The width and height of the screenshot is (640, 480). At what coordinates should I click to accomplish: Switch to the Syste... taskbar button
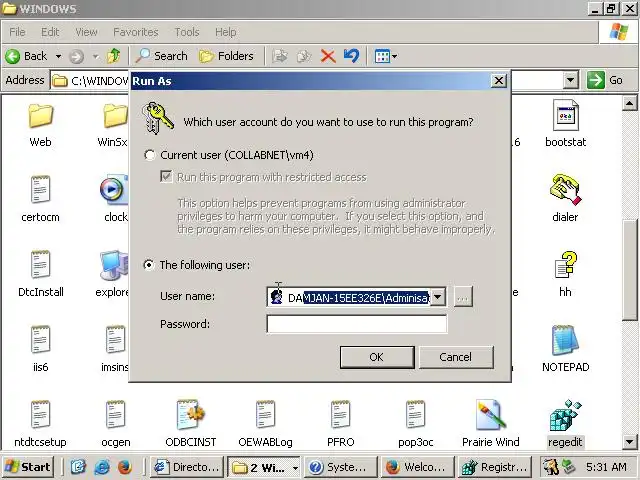point(341,467)
